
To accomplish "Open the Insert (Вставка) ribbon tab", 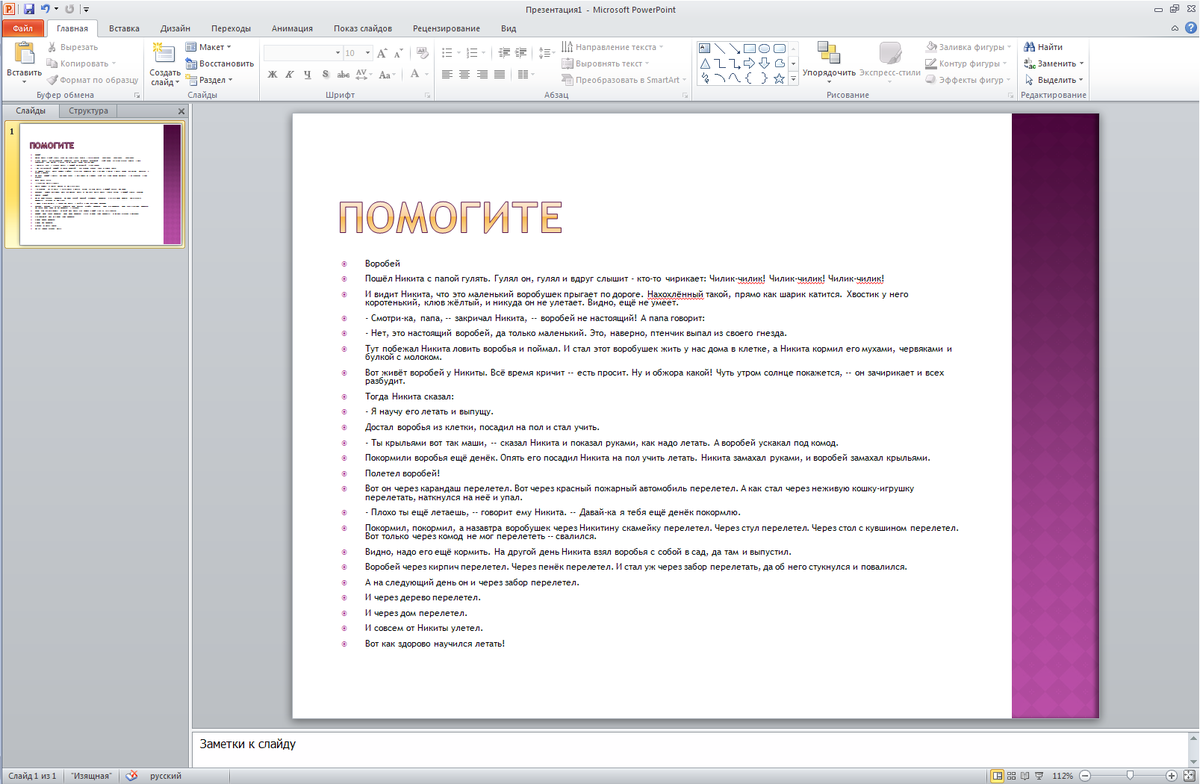I will point(124,29).
